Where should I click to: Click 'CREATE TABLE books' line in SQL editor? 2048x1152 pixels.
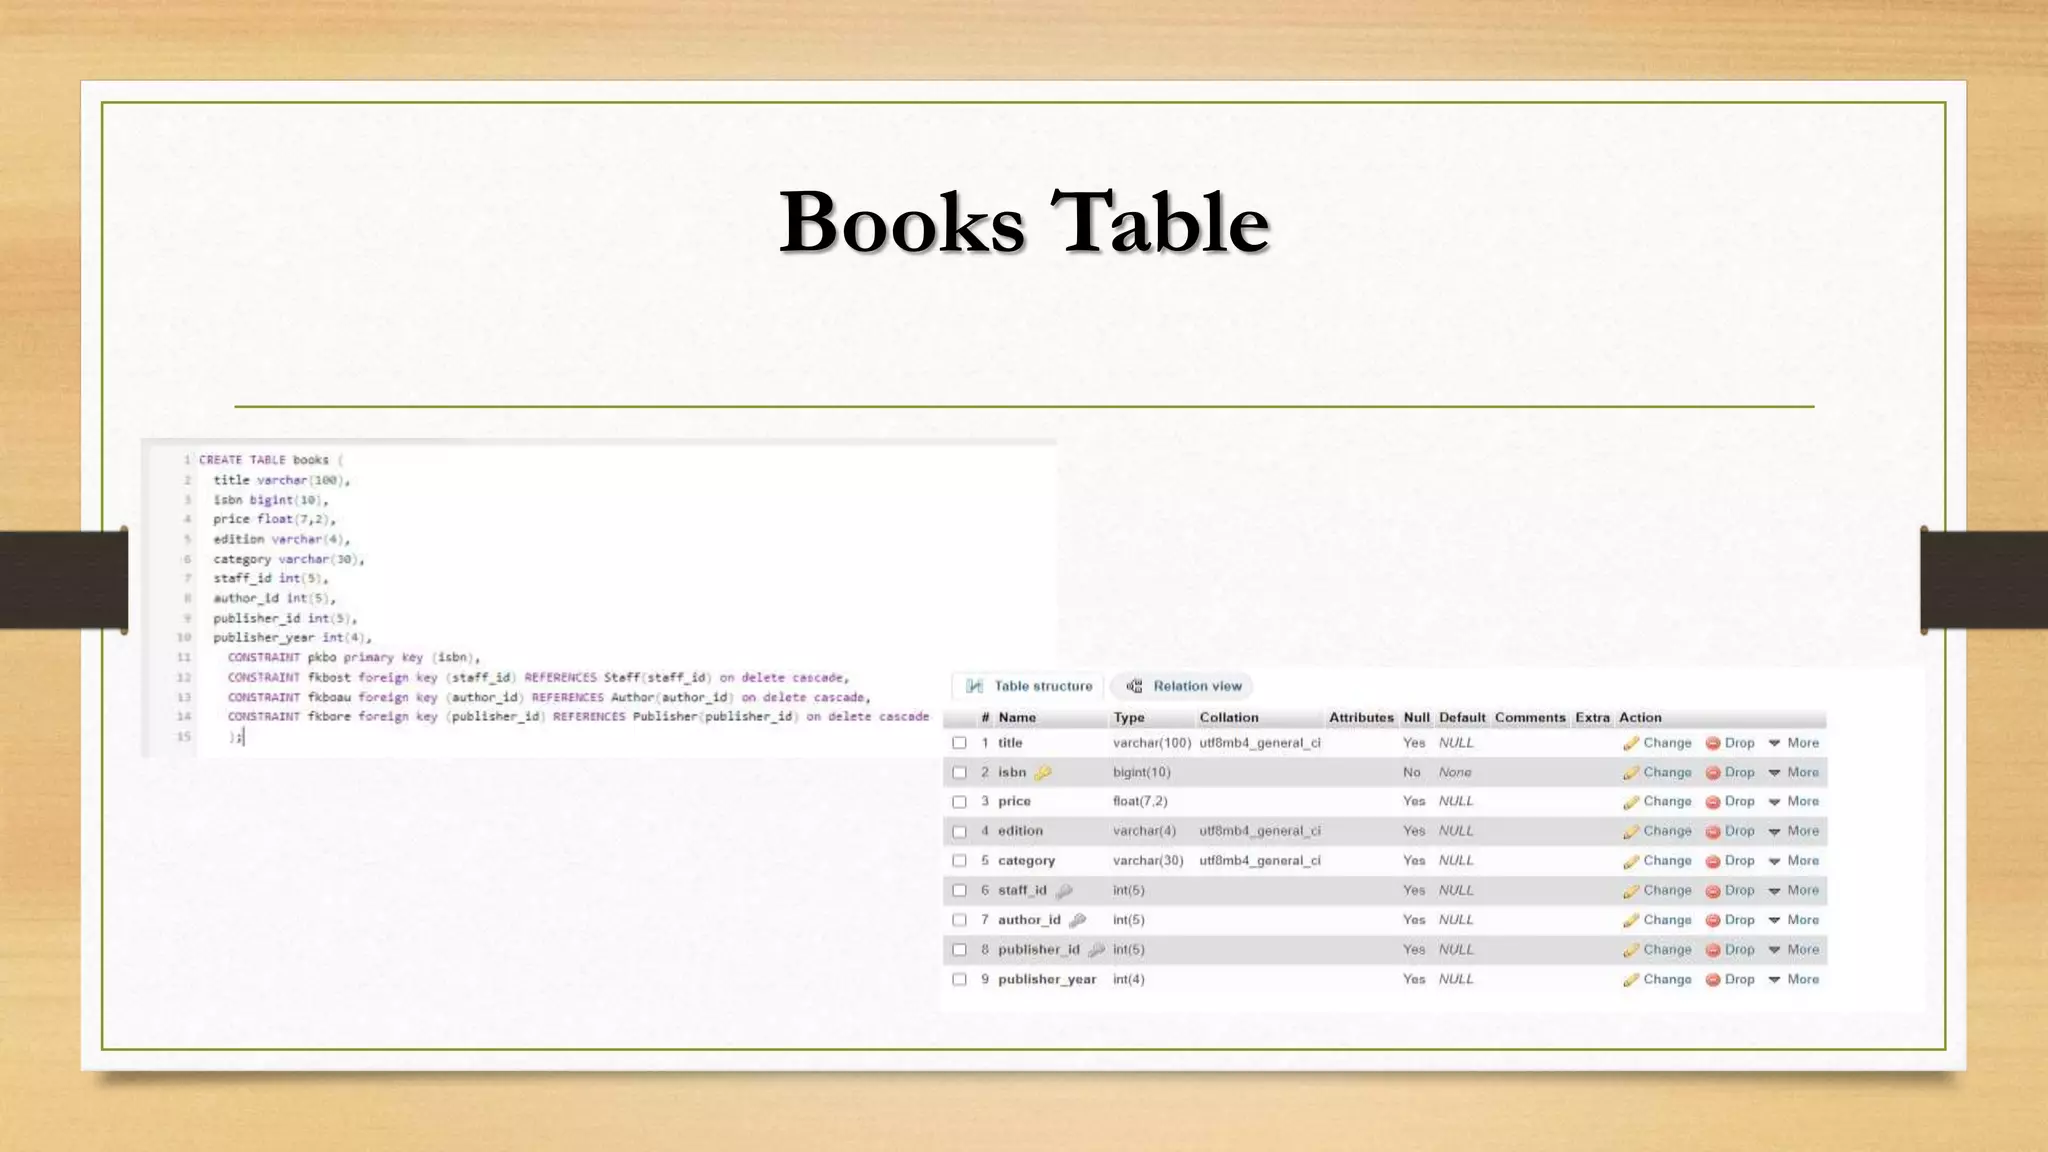point(270,460)
